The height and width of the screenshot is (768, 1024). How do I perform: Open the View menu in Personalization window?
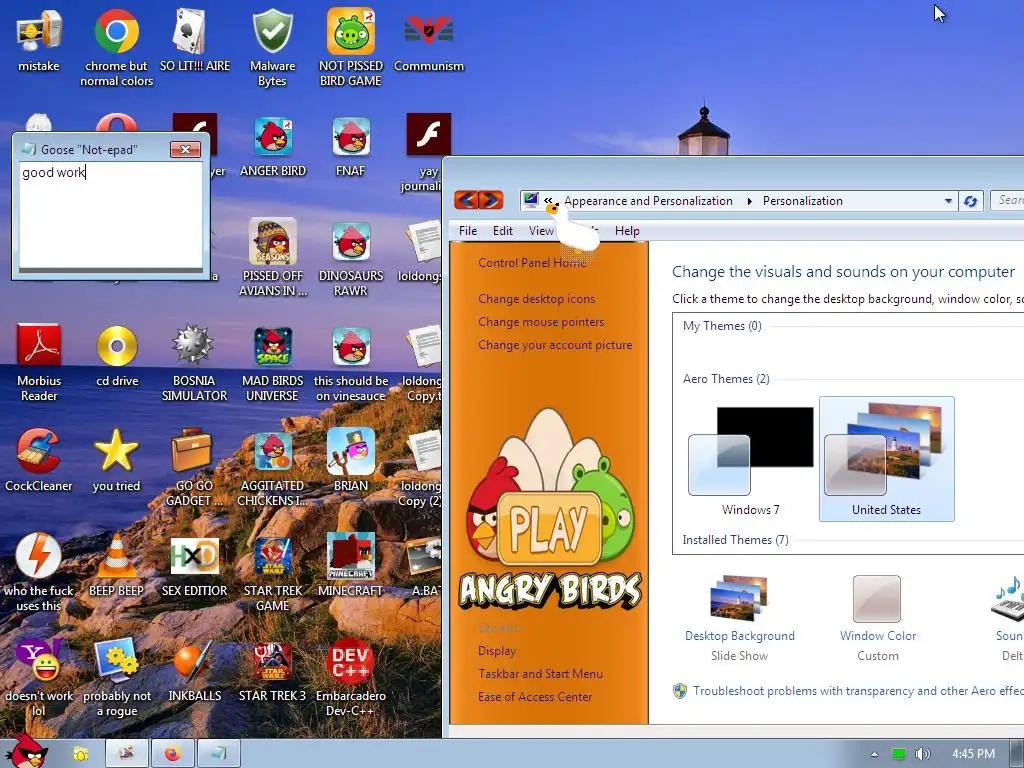[541, 231]
